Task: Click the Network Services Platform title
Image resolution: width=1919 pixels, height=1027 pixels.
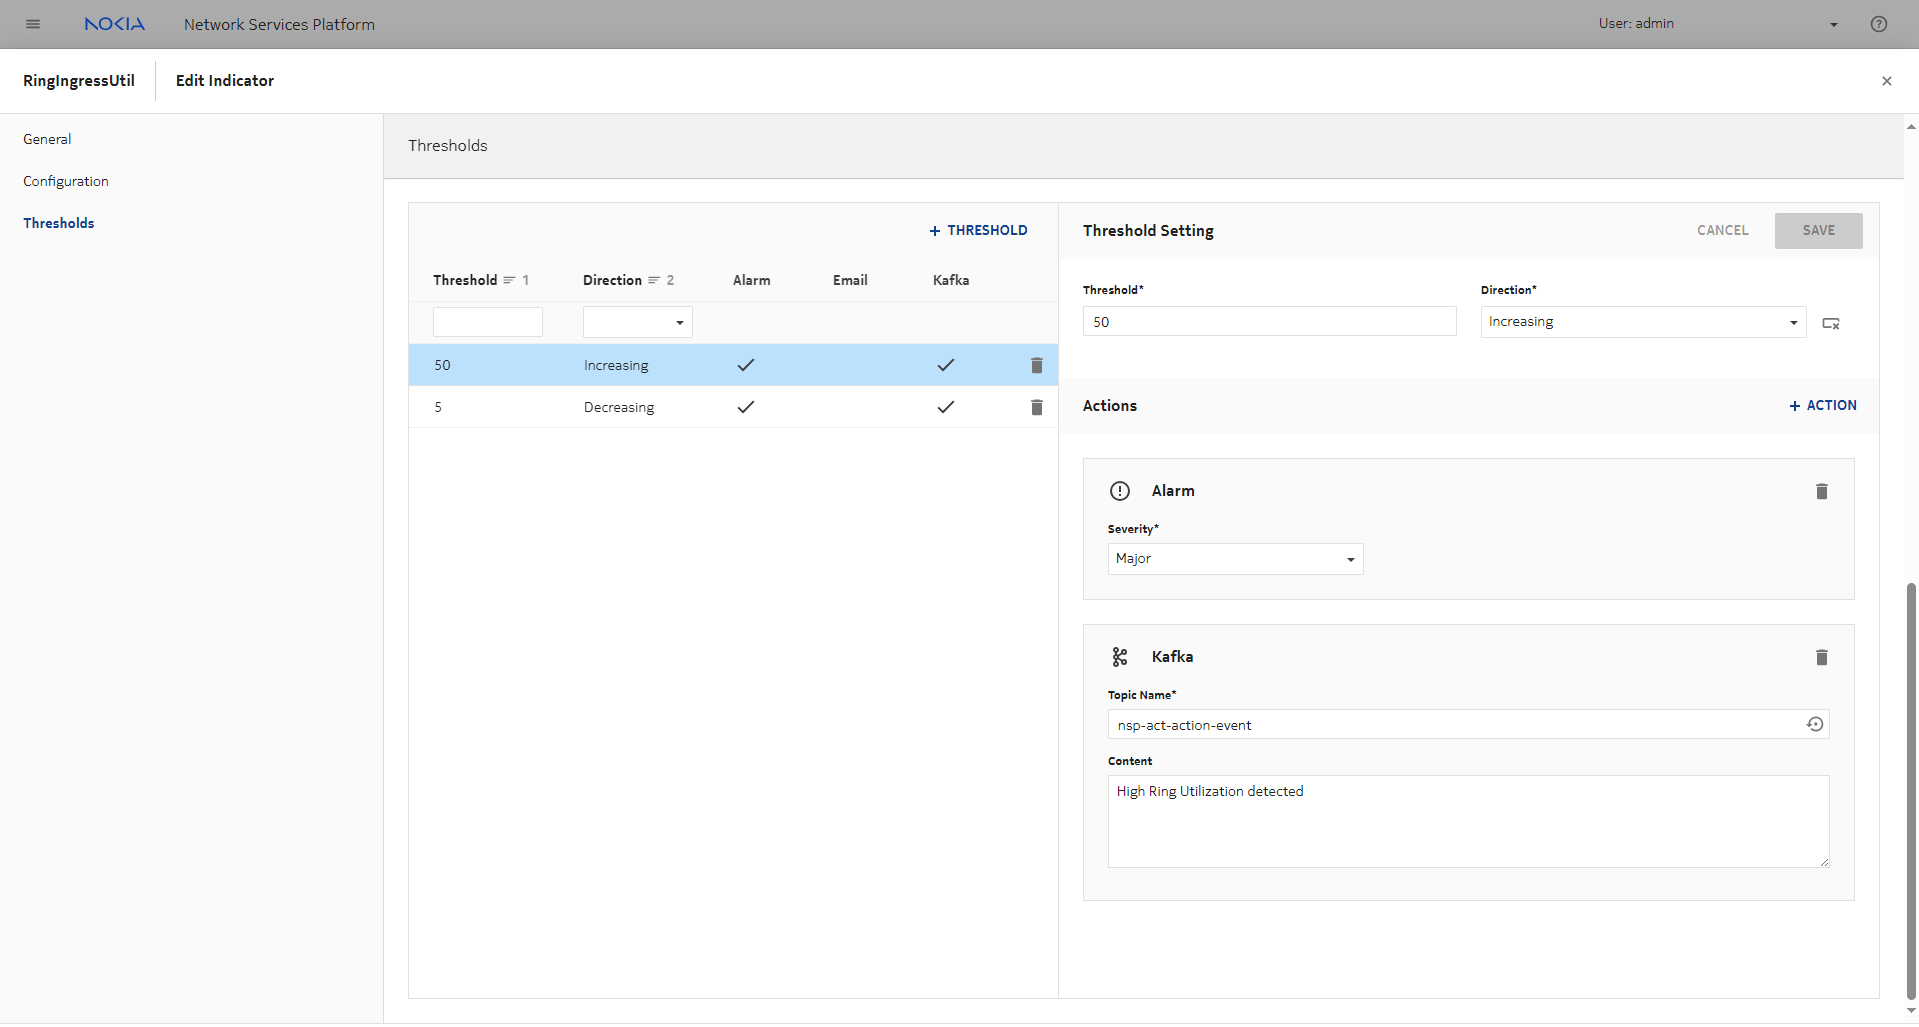Action: tap(279, 24)
